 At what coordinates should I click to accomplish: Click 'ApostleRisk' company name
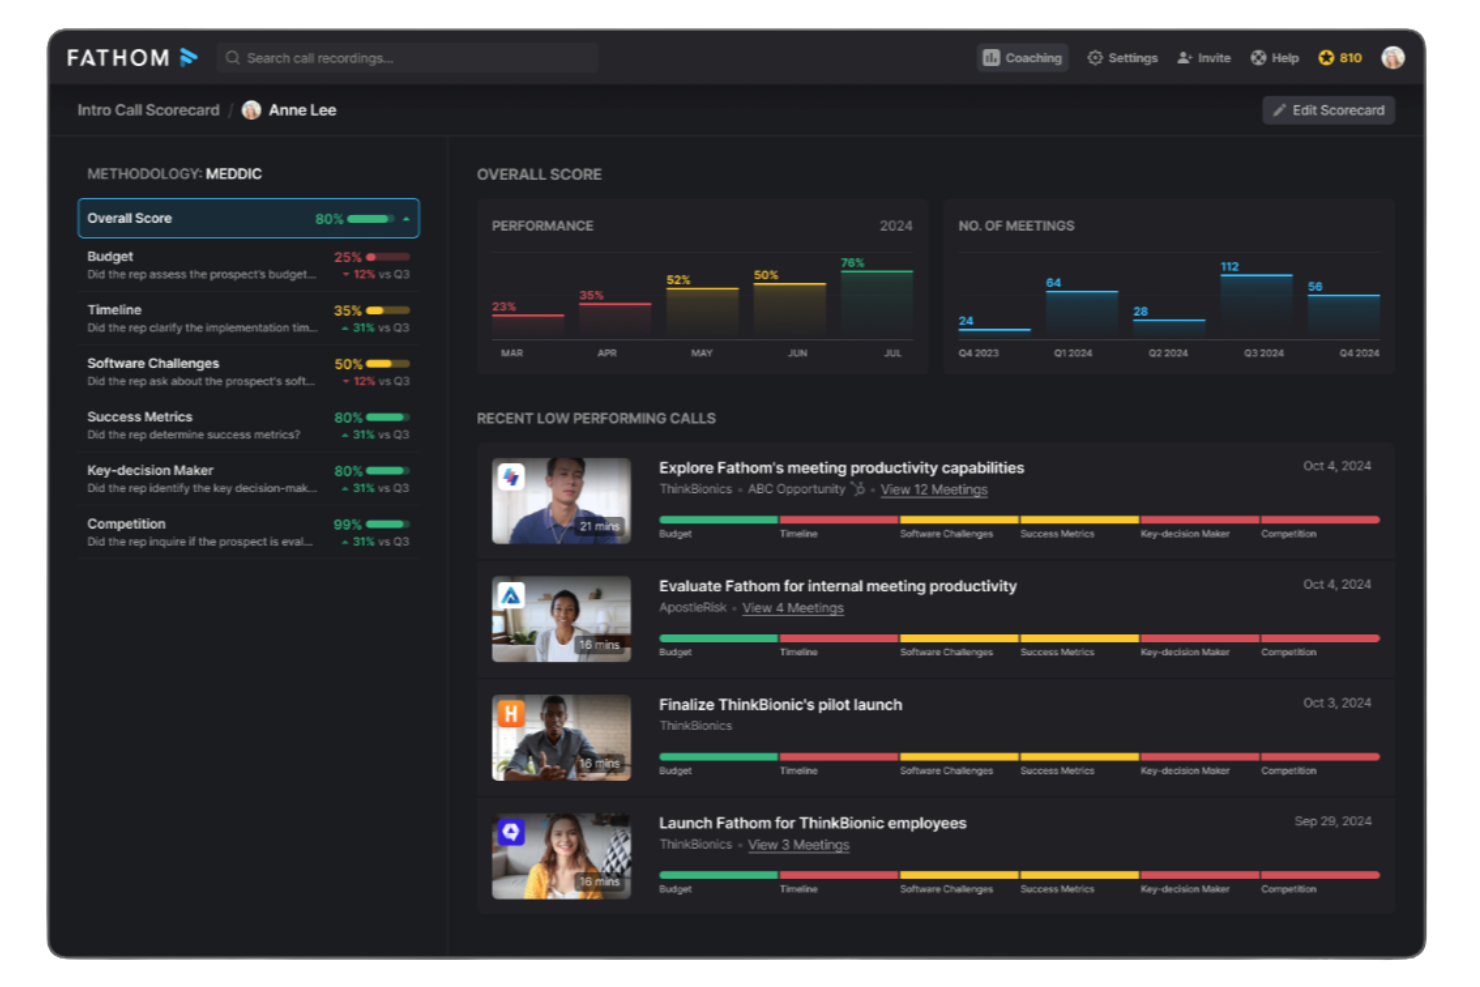(x=693, y=607)
